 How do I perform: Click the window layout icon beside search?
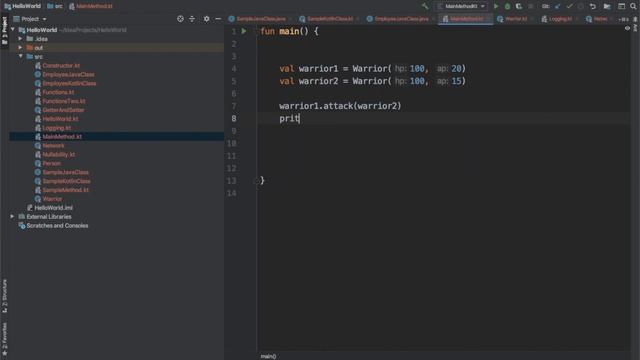621,6
